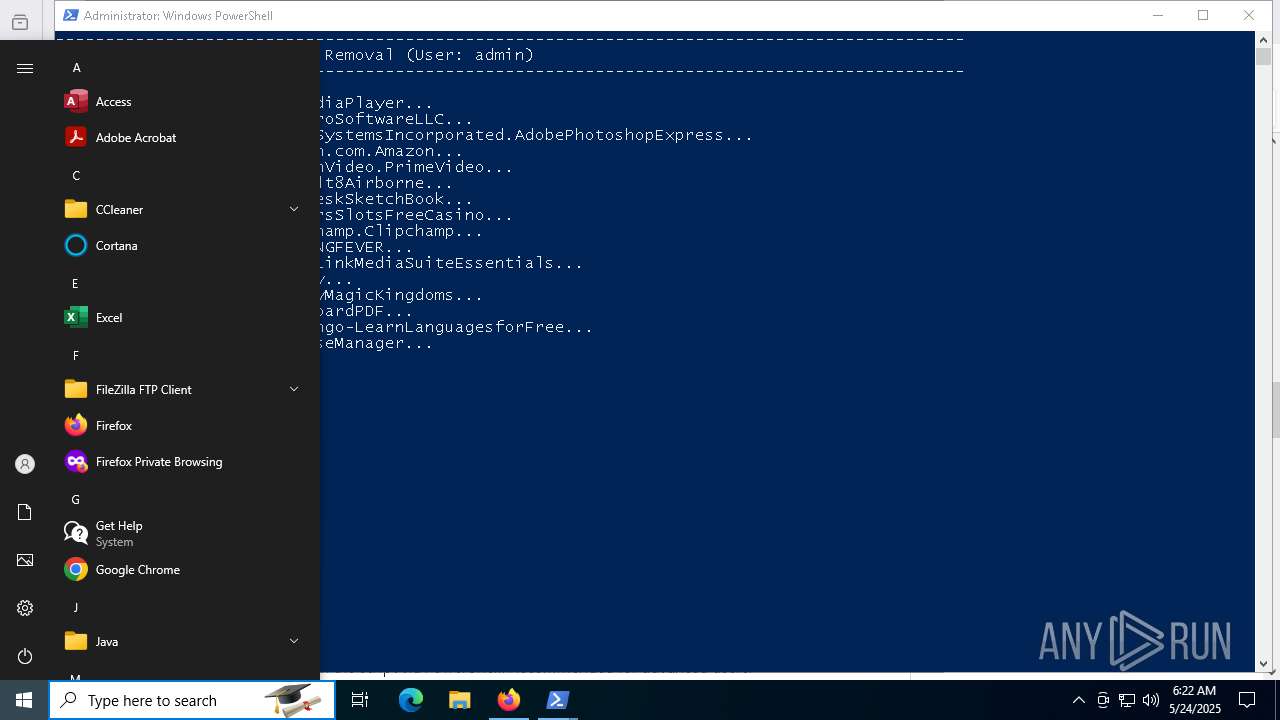Click 'LinkMediaSuiteEssentials...' output line
Viewport: 1280px width, 720px height.
(x=451, y=263)
